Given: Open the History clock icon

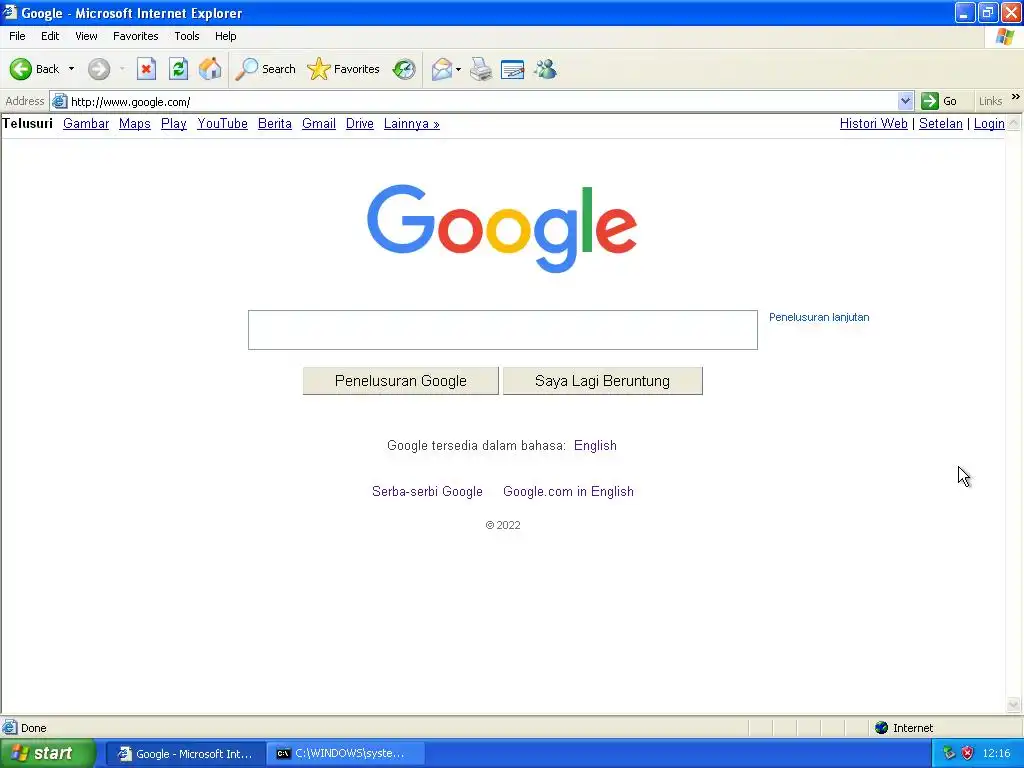Looking at the screenshot, I should [x=404, y=69].
